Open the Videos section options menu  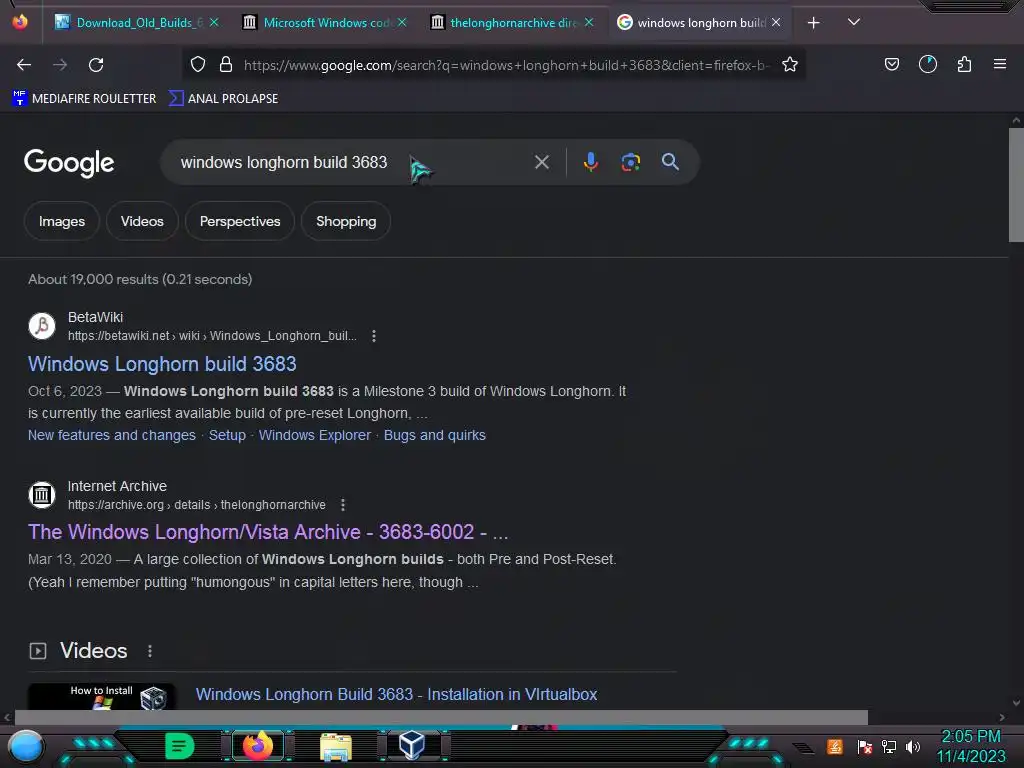(x=150, y=651)
